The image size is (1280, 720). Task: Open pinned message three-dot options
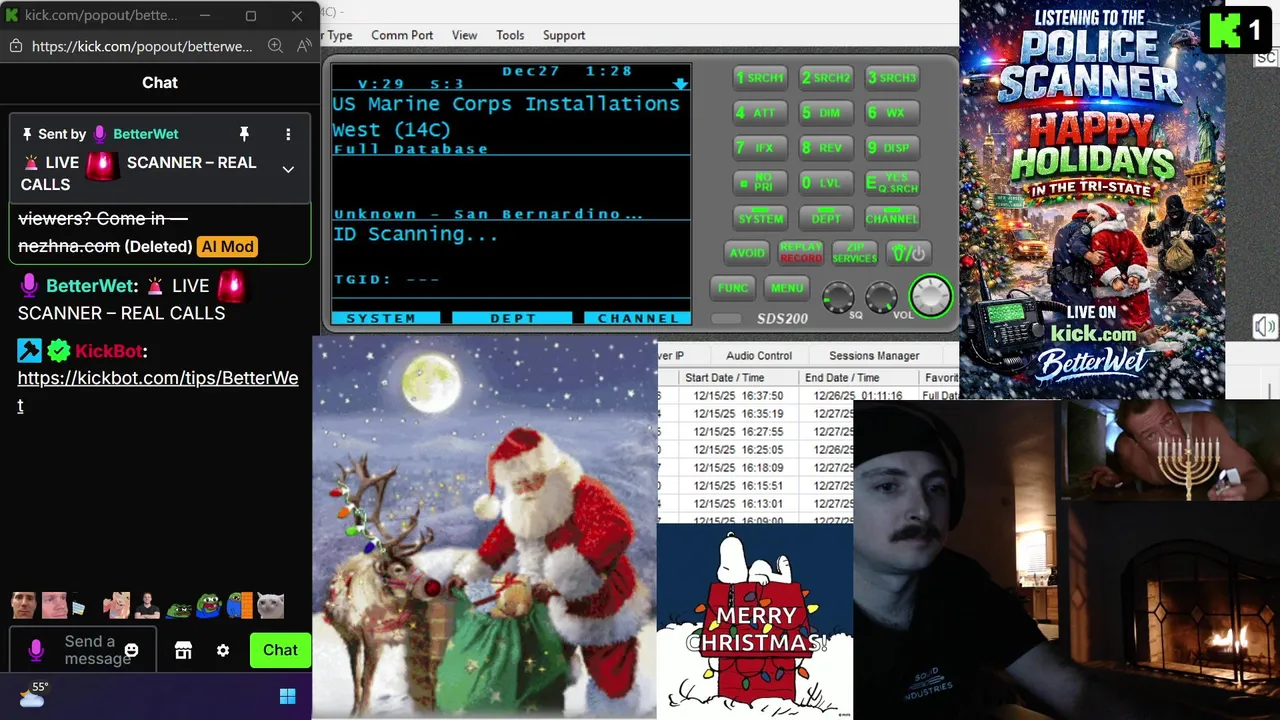click(x=288, y=134)
